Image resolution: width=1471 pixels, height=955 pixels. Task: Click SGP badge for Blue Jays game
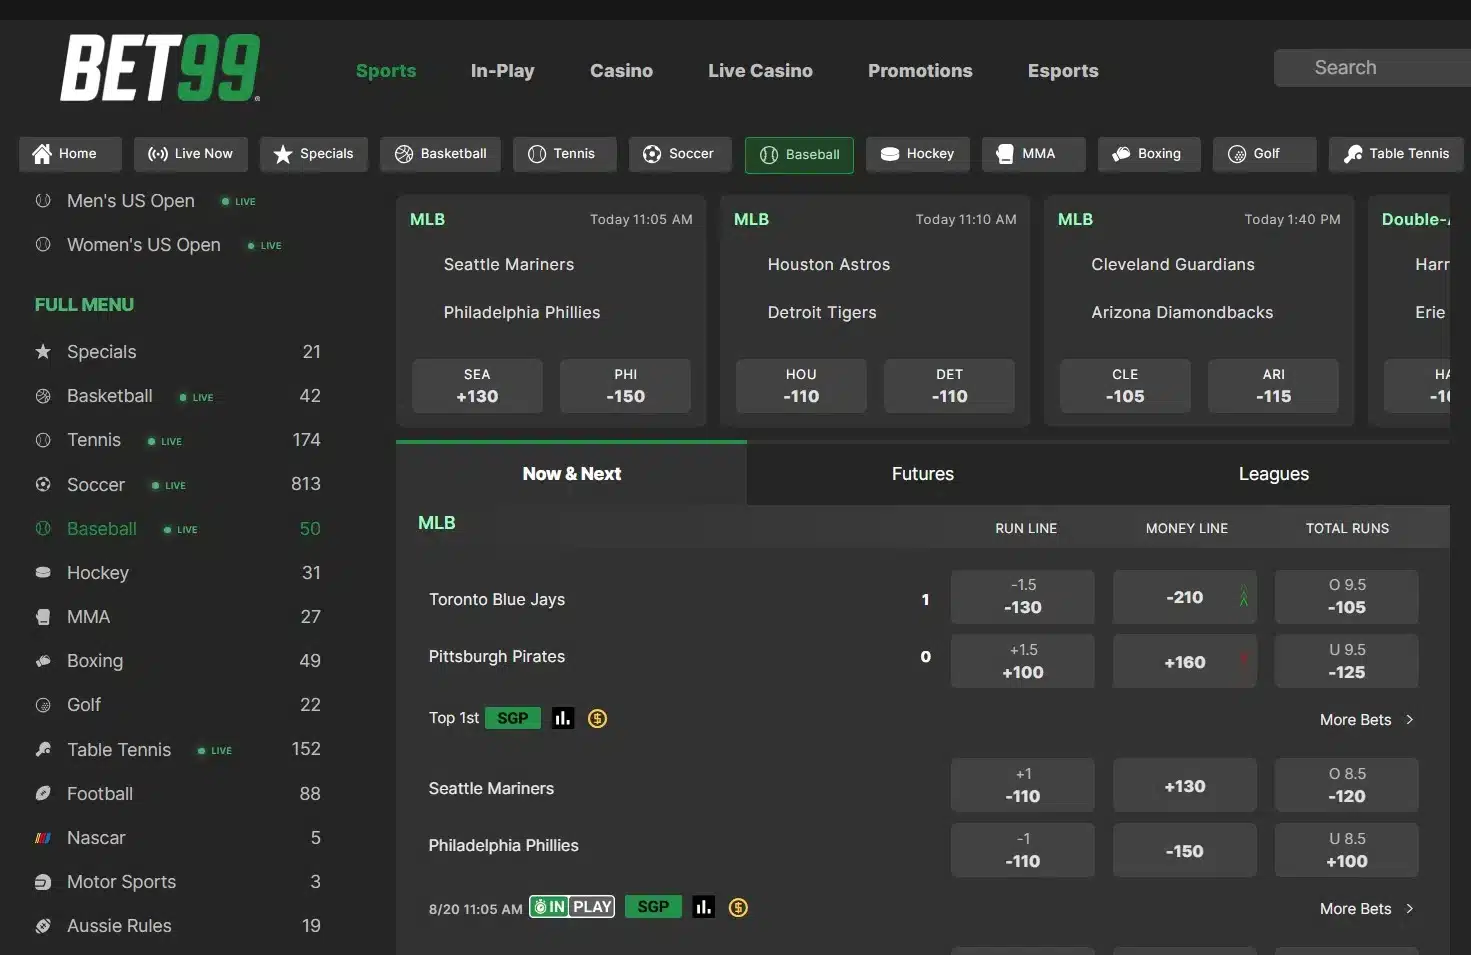coord(513,718)
